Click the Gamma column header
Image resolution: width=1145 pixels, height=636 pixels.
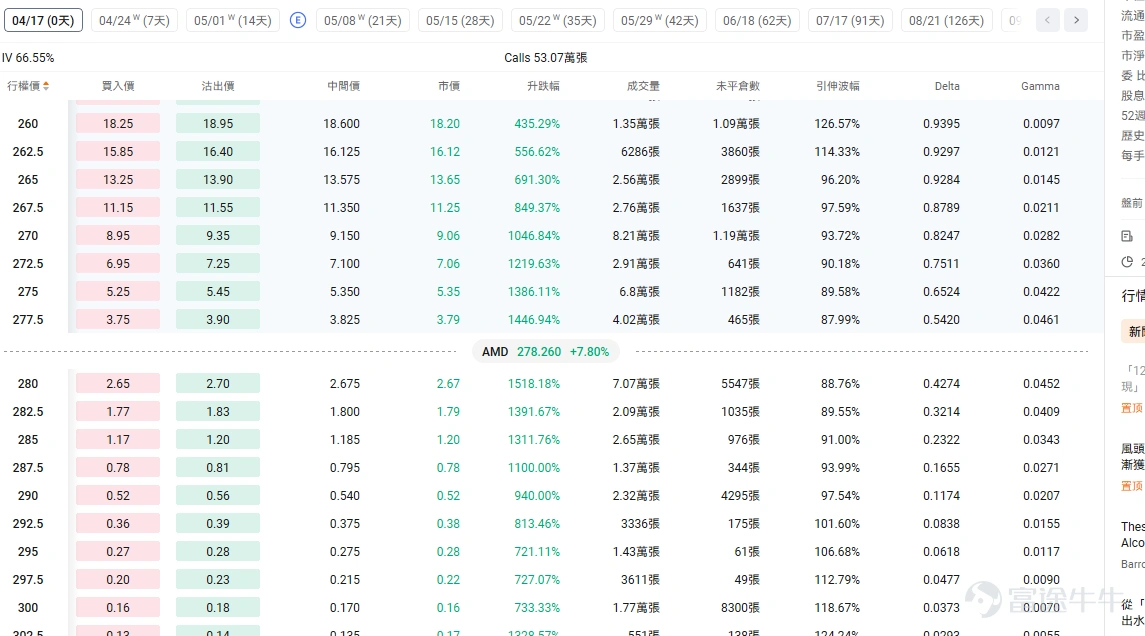(x=1040, y=86)
